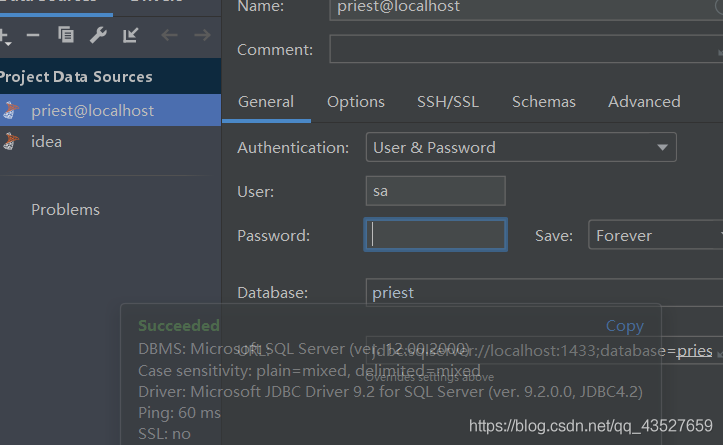
Task: Switch to the Options tab
Action: tap(355, 102)
